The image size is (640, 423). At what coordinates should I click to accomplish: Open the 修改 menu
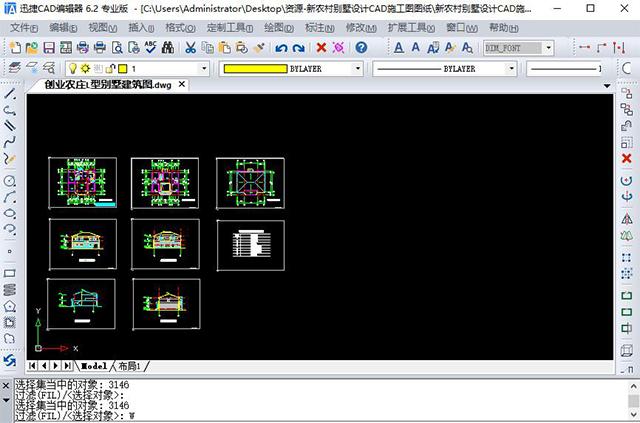[361, 28]
